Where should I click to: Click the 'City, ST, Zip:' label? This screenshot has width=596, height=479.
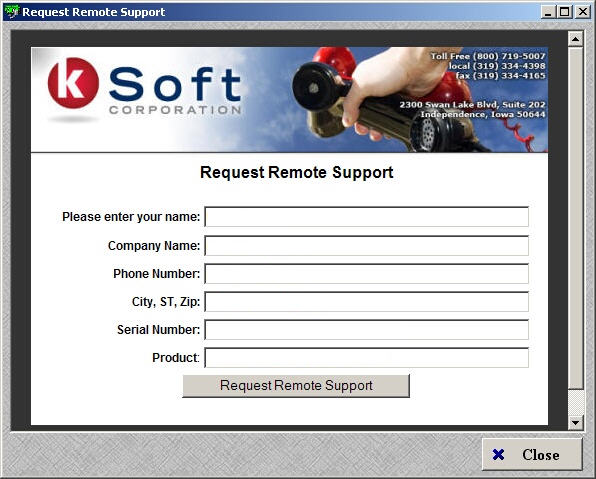pyautogui.click(x=166, y=301)
